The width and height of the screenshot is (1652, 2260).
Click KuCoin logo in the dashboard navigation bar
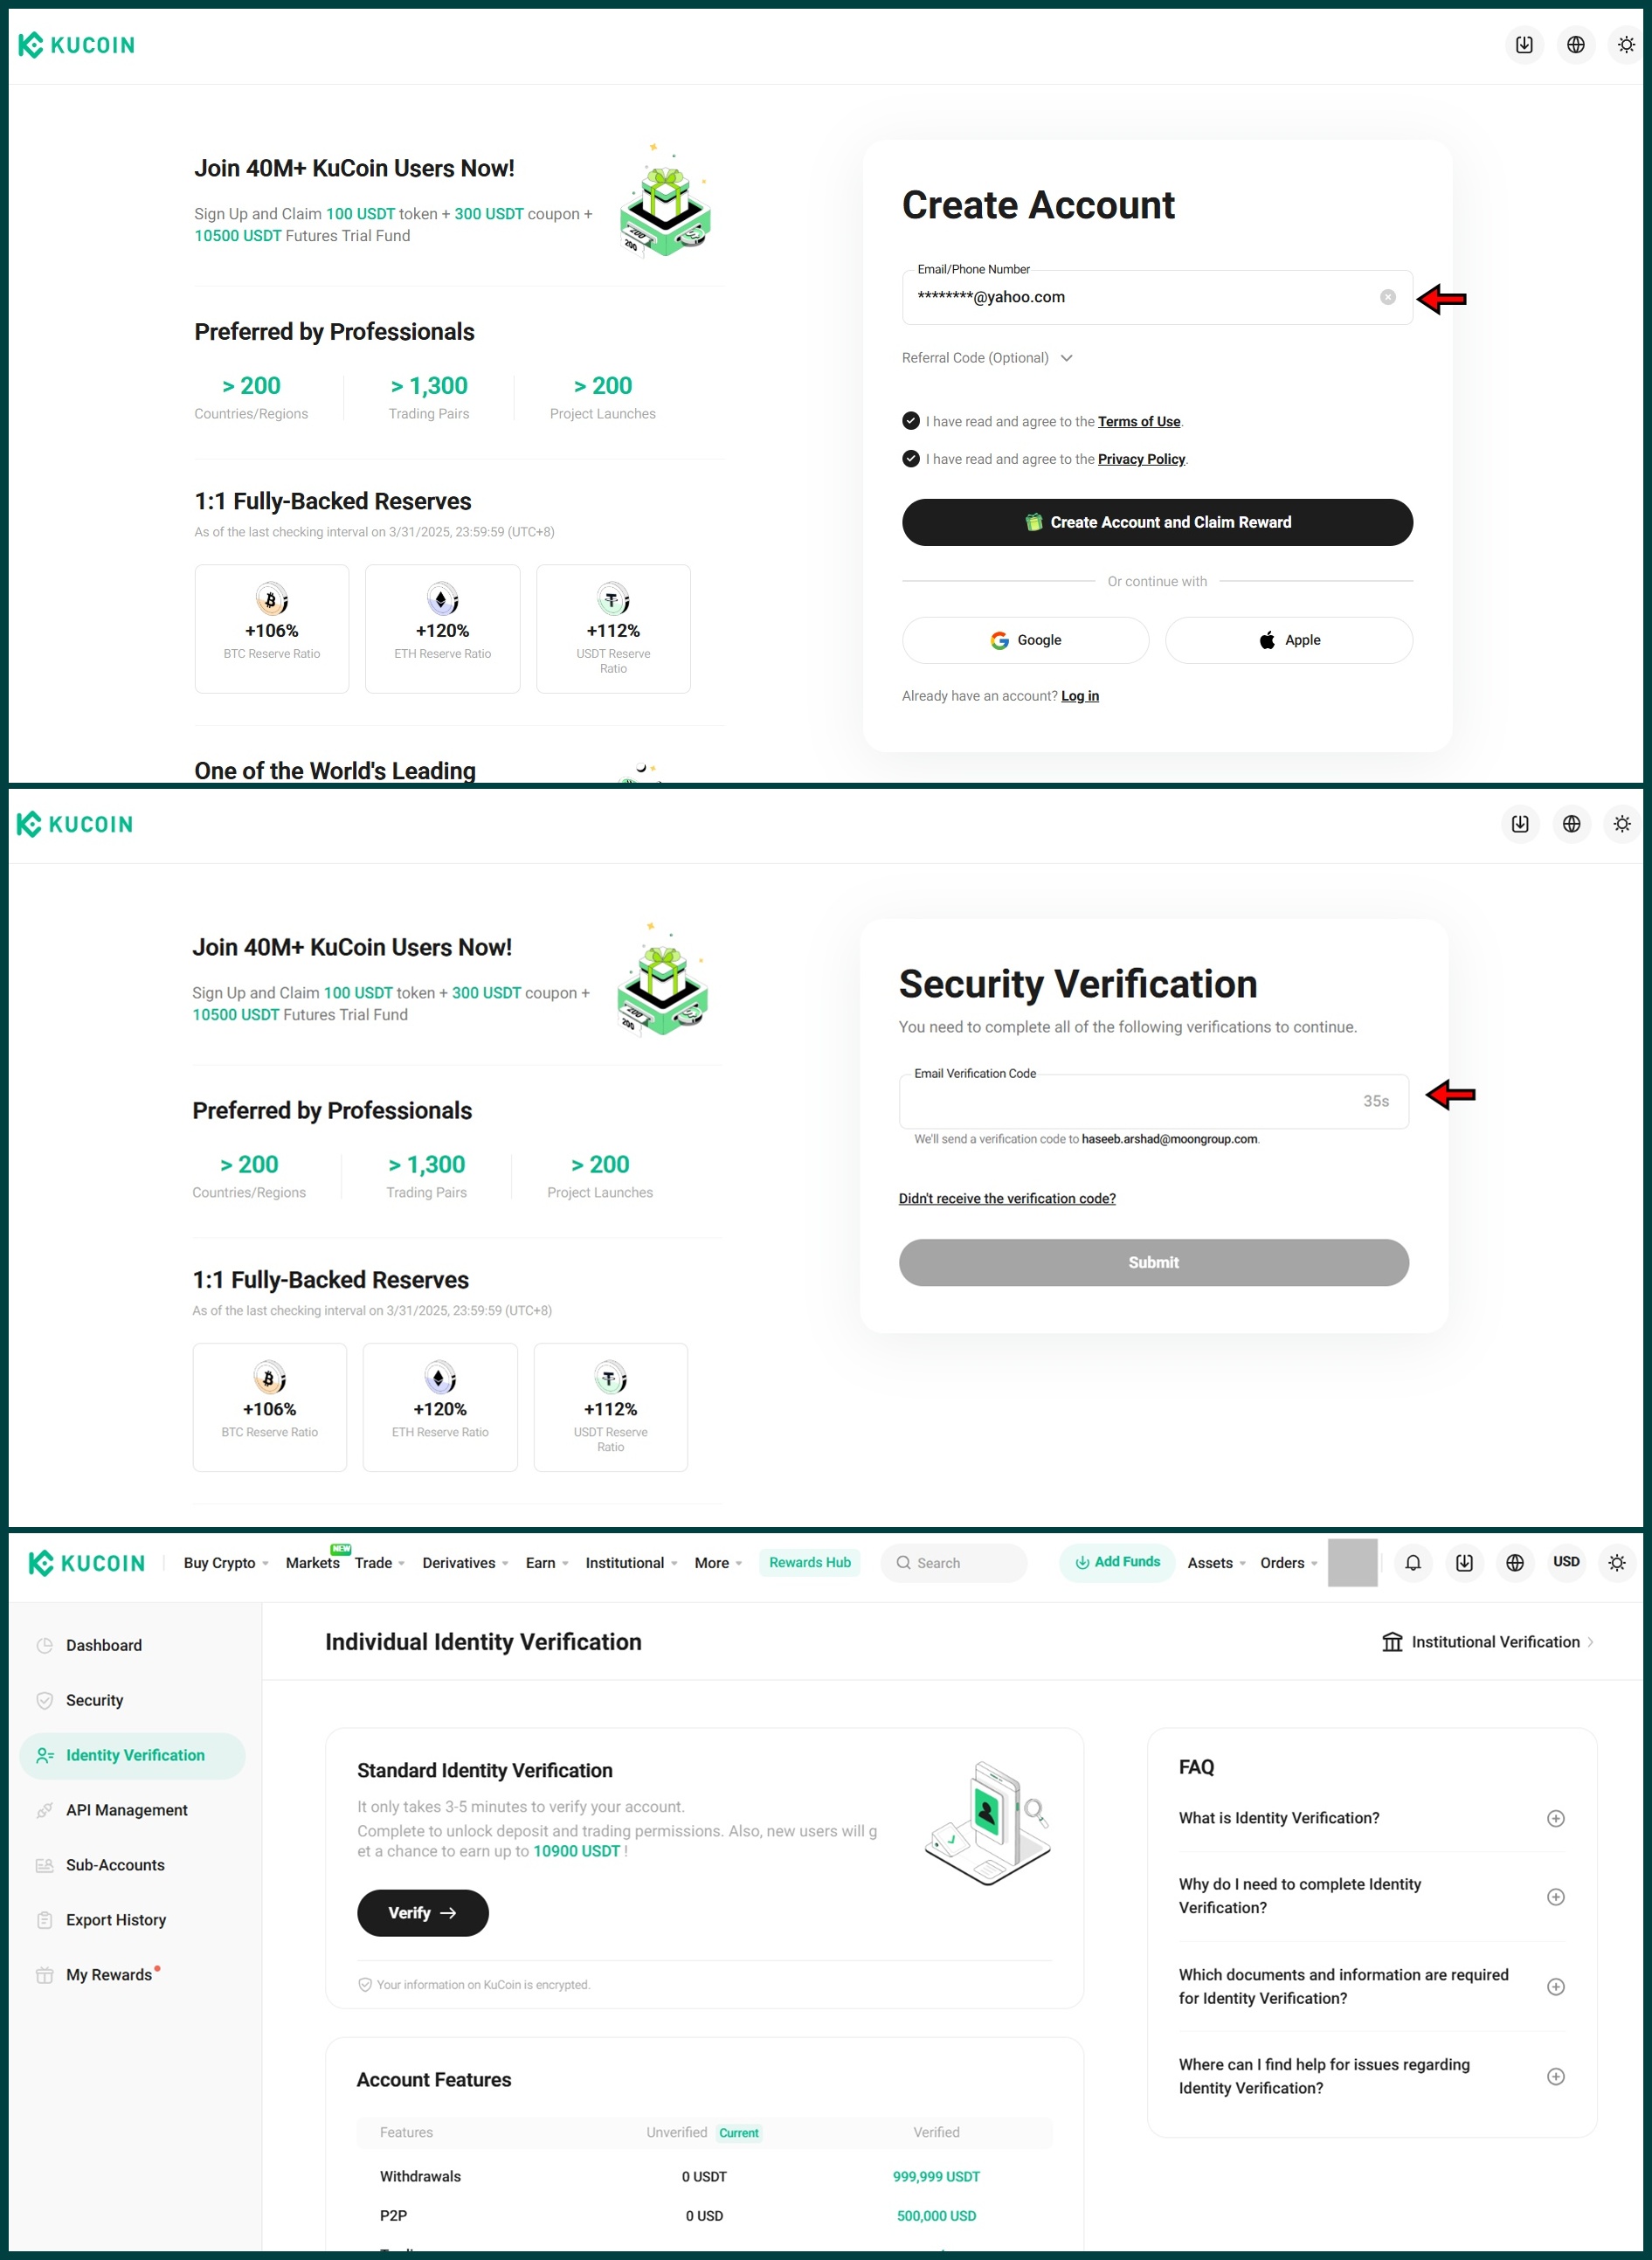87,1563
